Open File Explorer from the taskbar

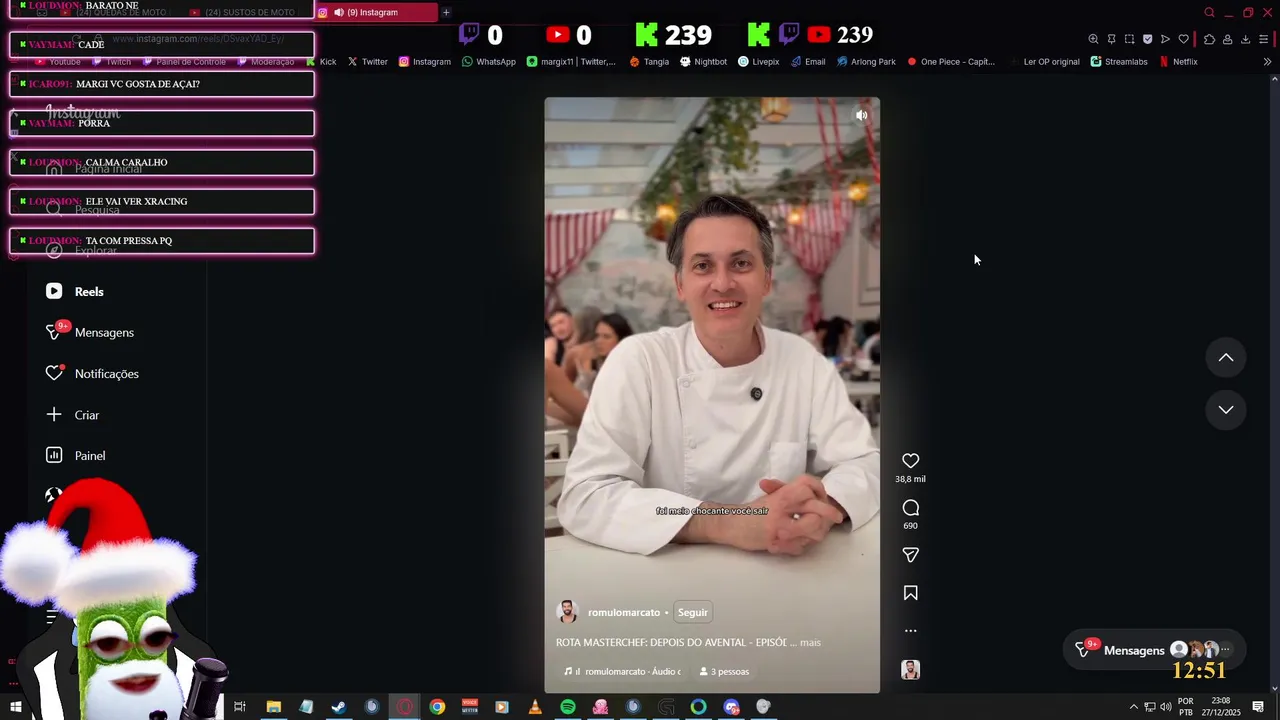click(x=273, y=707)
